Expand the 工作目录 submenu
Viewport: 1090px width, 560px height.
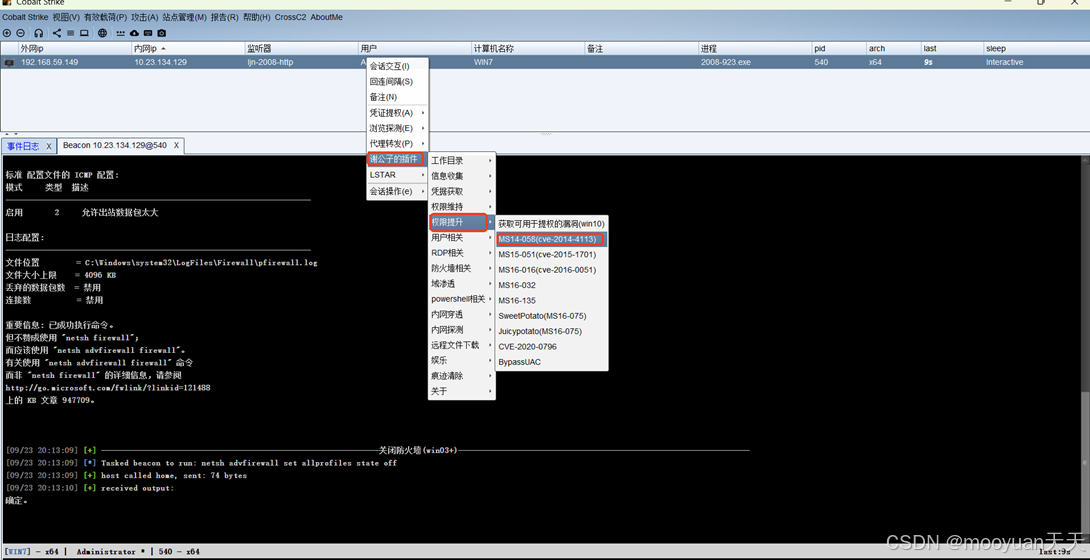(x=462, y=160)
